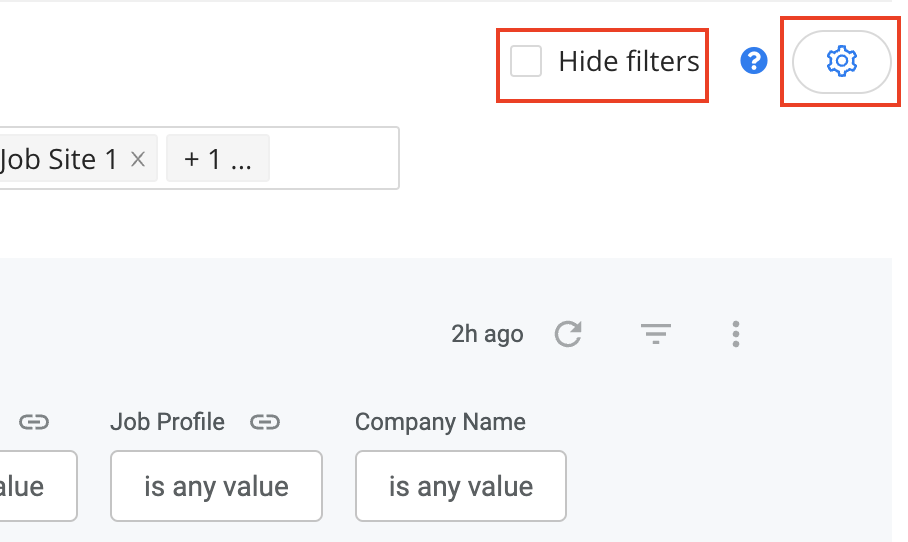Expand the '+ 1 ...' hidden selections chip
908x542 pixels.
(x=218, y=159)
